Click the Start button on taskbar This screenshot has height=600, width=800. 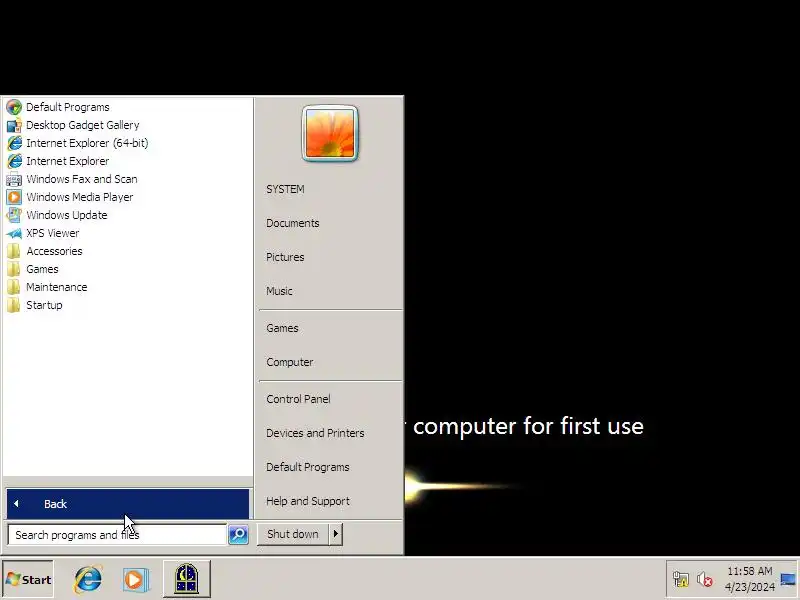[28, 579]
